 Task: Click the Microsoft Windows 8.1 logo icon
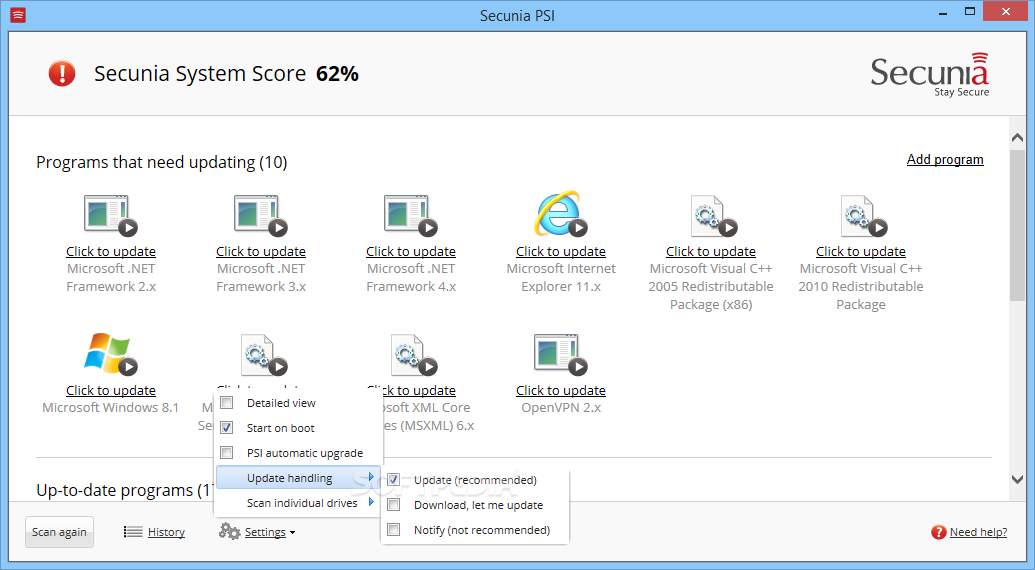pyautogui.click(x=110, y=354)
